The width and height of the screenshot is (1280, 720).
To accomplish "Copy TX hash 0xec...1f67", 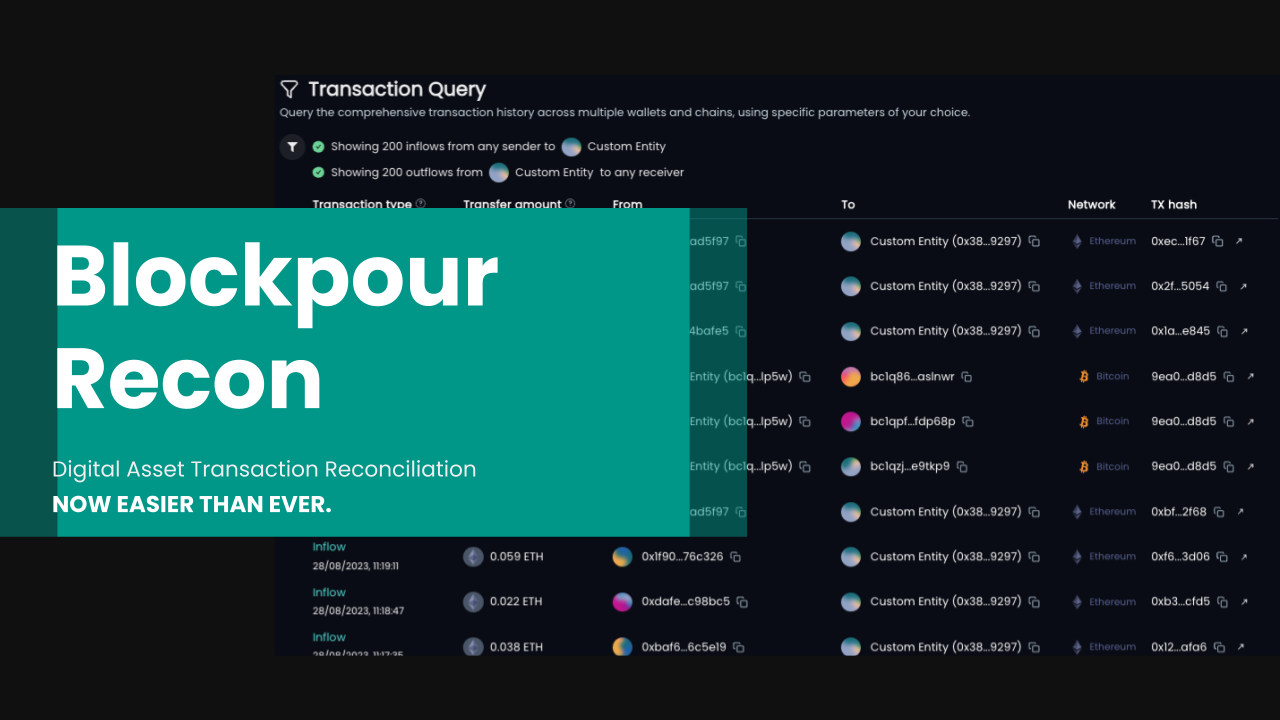I will pos(1219,241).
